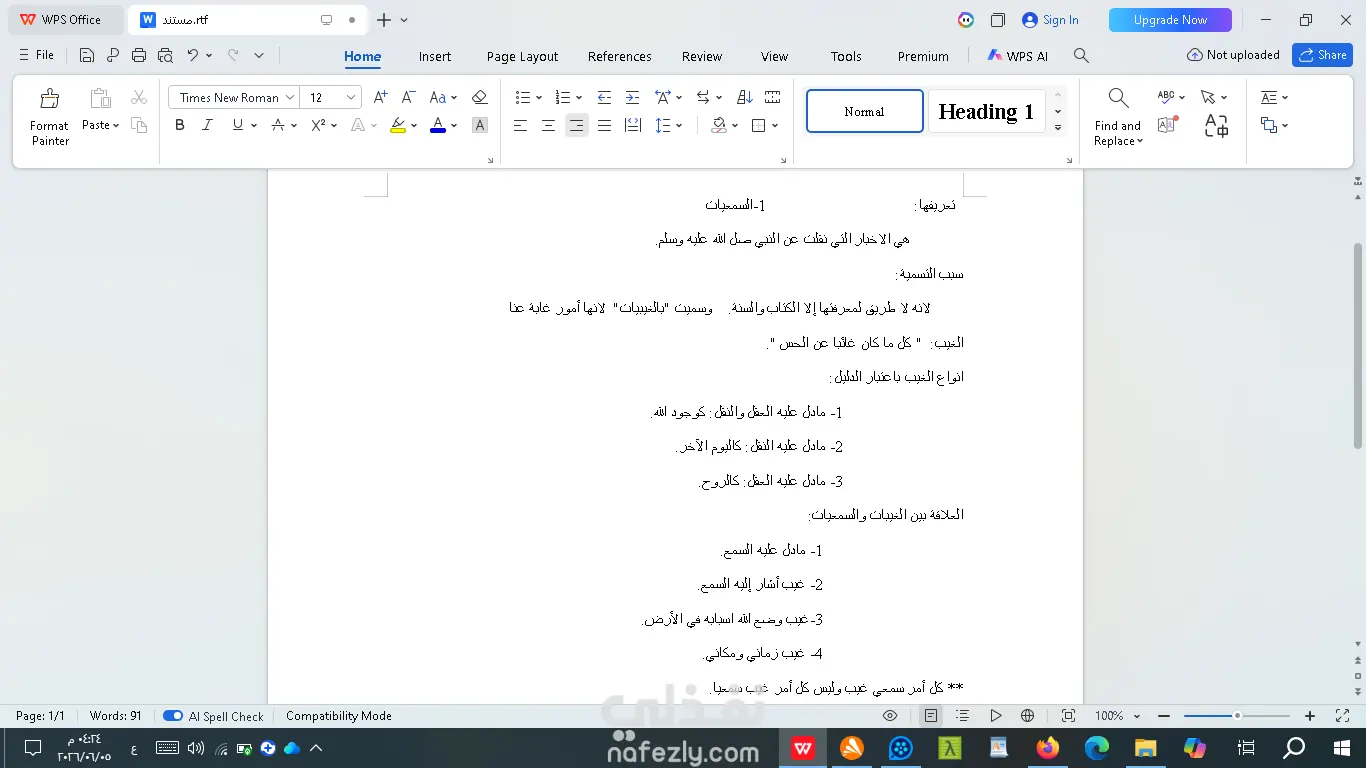Increase font size with the grow font icon
1366x768 pixels.
coord(380,97)
